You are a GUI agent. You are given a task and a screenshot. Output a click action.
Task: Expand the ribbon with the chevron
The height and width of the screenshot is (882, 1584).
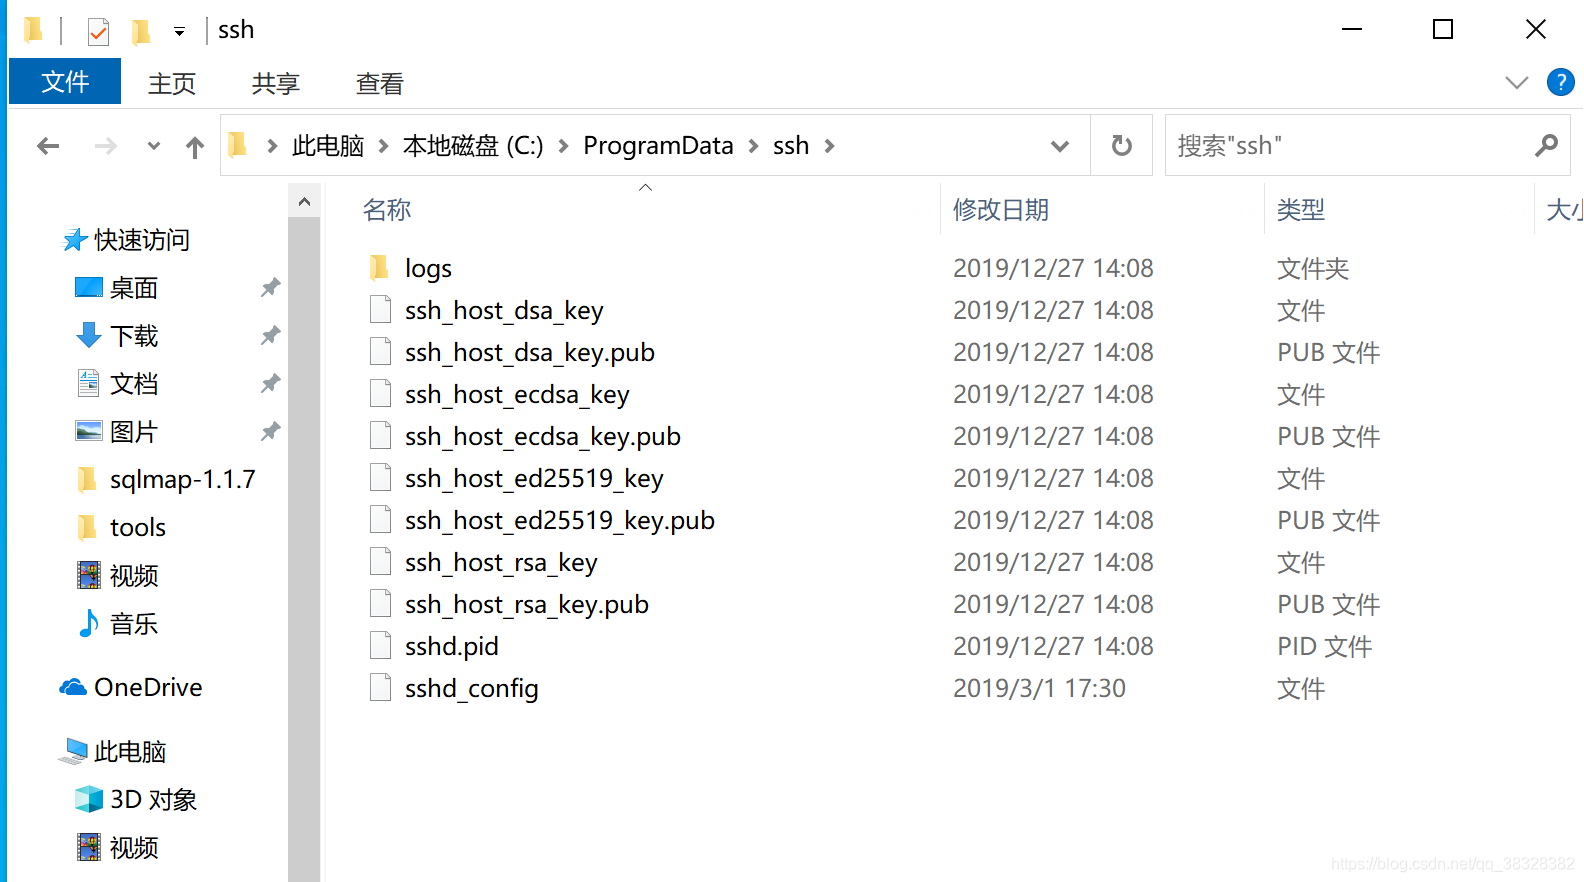(x=1517, y=82)
